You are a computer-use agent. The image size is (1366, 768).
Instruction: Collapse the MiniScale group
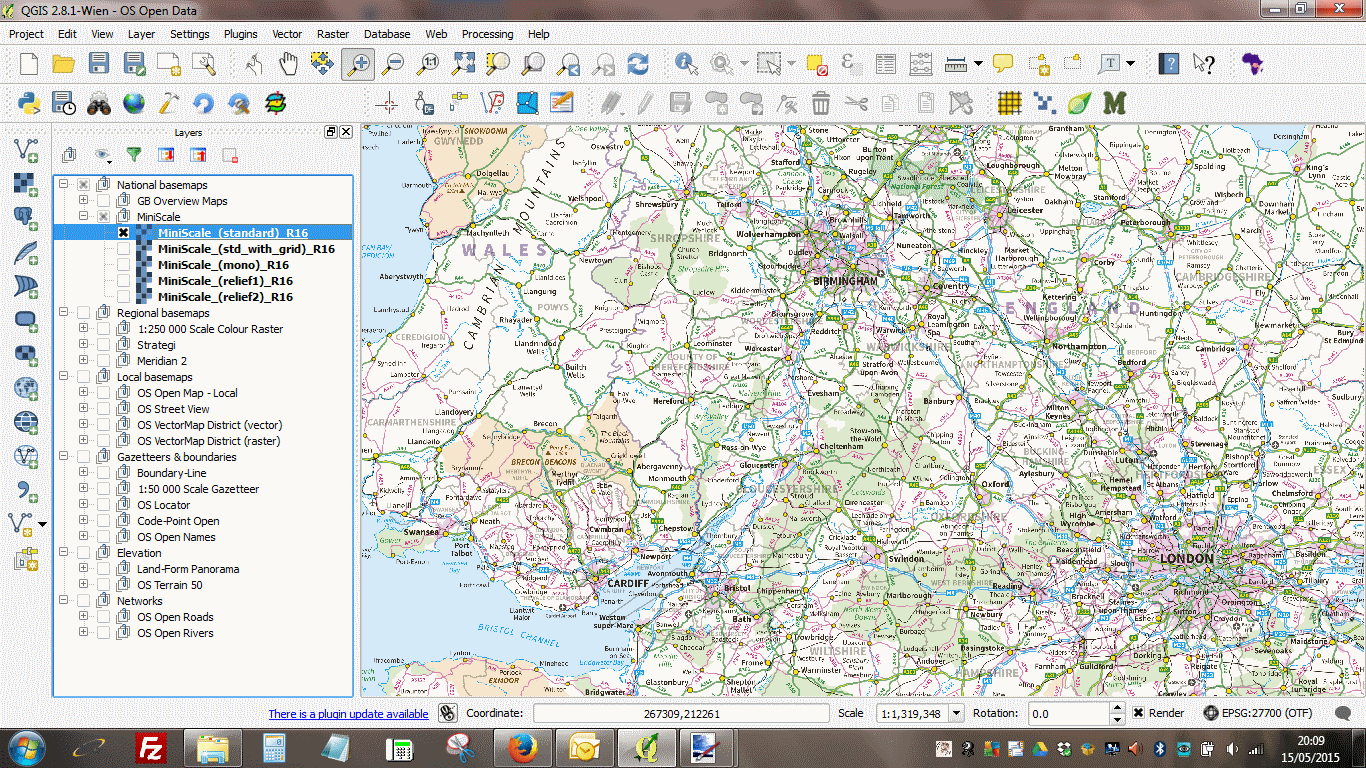[x=84, y=217]
